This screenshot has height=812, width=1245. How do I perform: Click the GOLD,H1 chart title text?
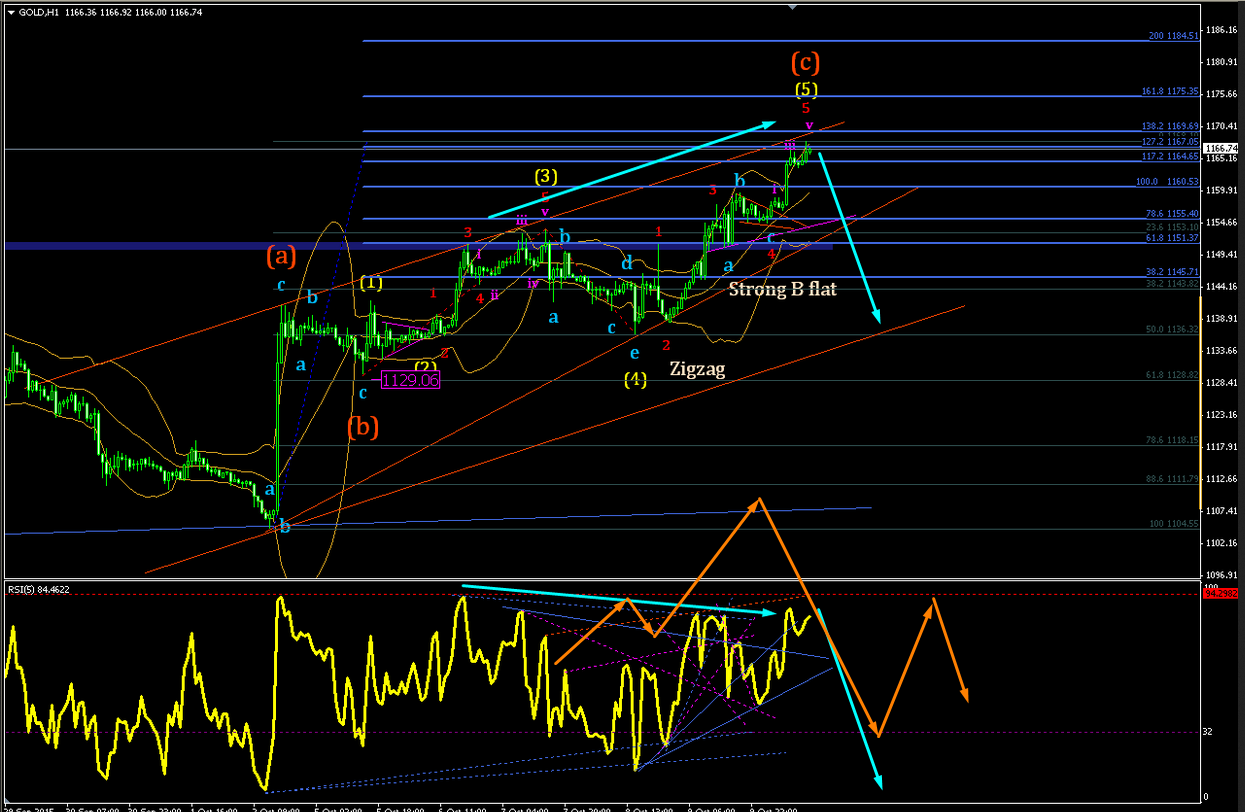pos(39,12)
